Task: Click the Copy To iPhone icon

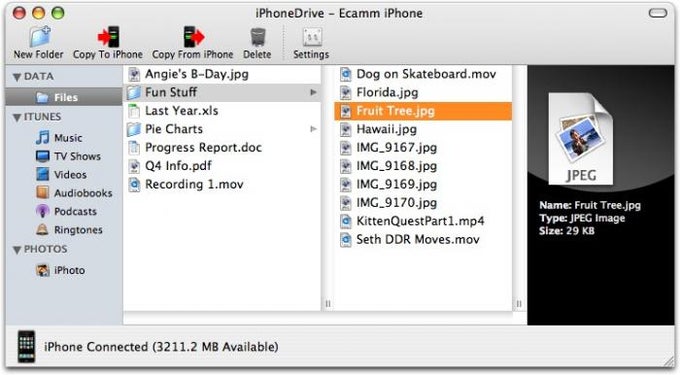Action: tap(108, 37)
